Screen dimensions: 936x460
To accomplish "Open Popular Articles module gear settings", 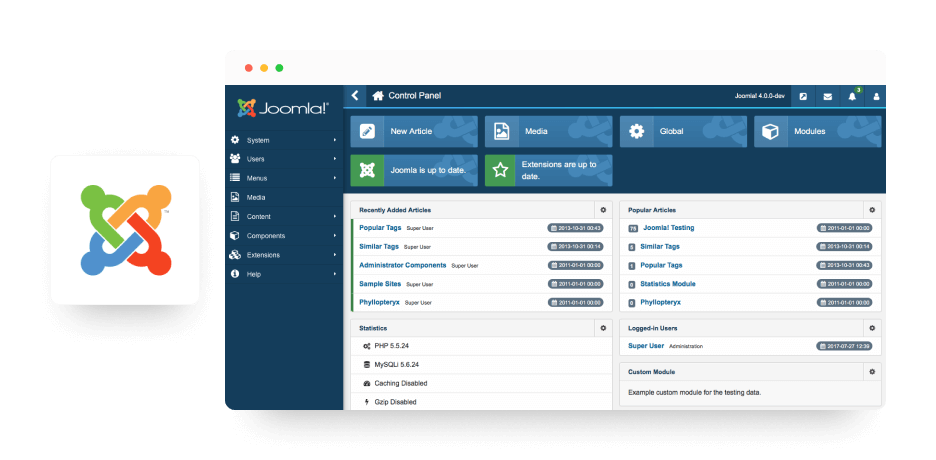I will 872,210.
